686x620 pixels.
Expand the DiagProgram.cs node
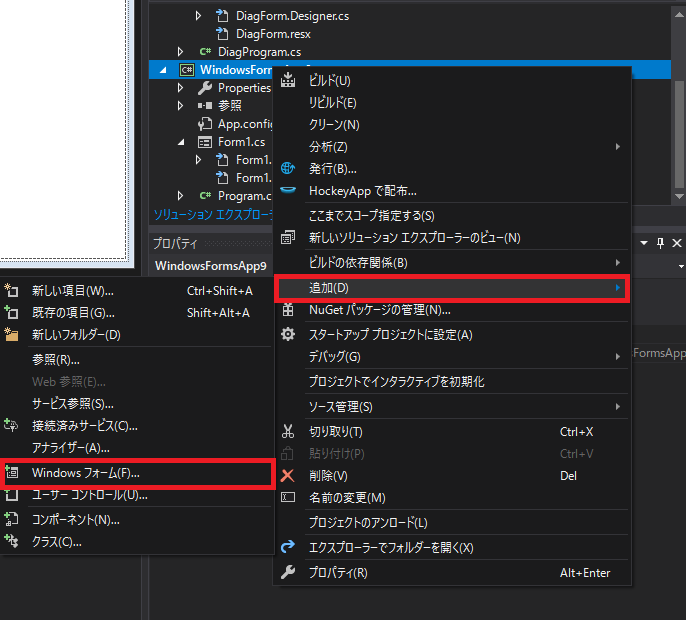pos(180,52)
